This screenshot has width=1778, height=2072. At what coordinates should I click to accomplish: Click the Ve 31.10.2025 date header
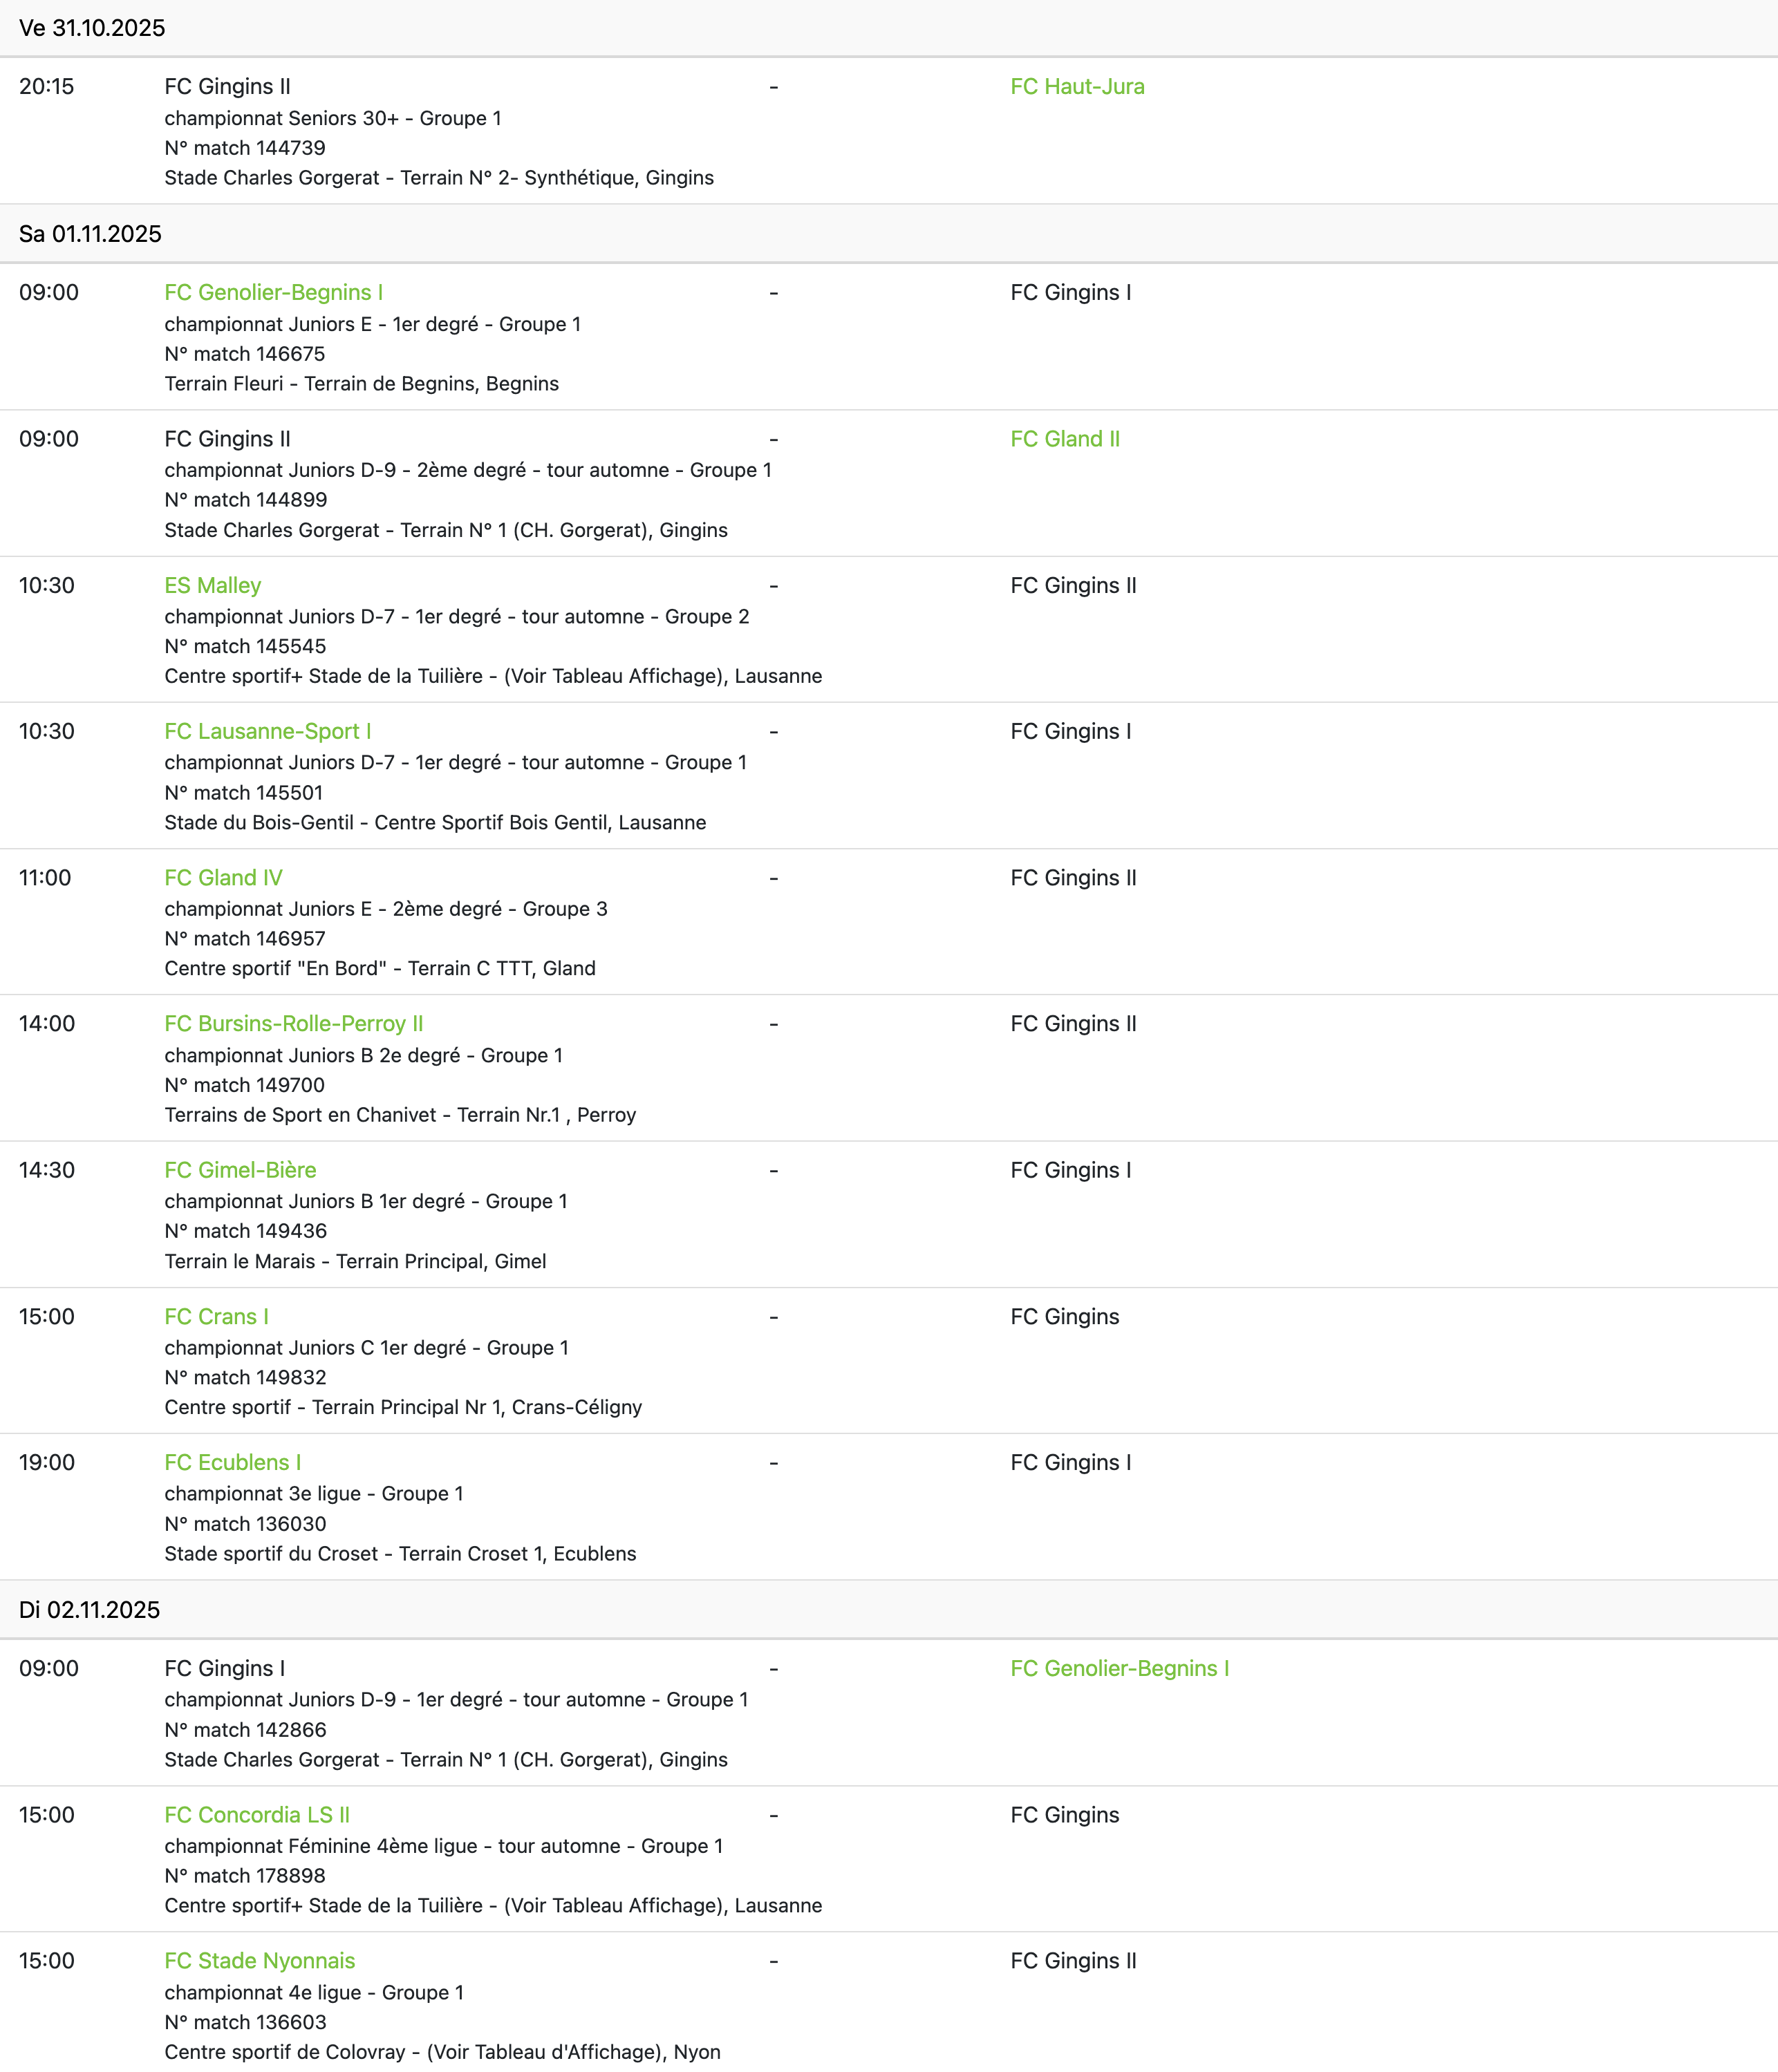(92, 28)
